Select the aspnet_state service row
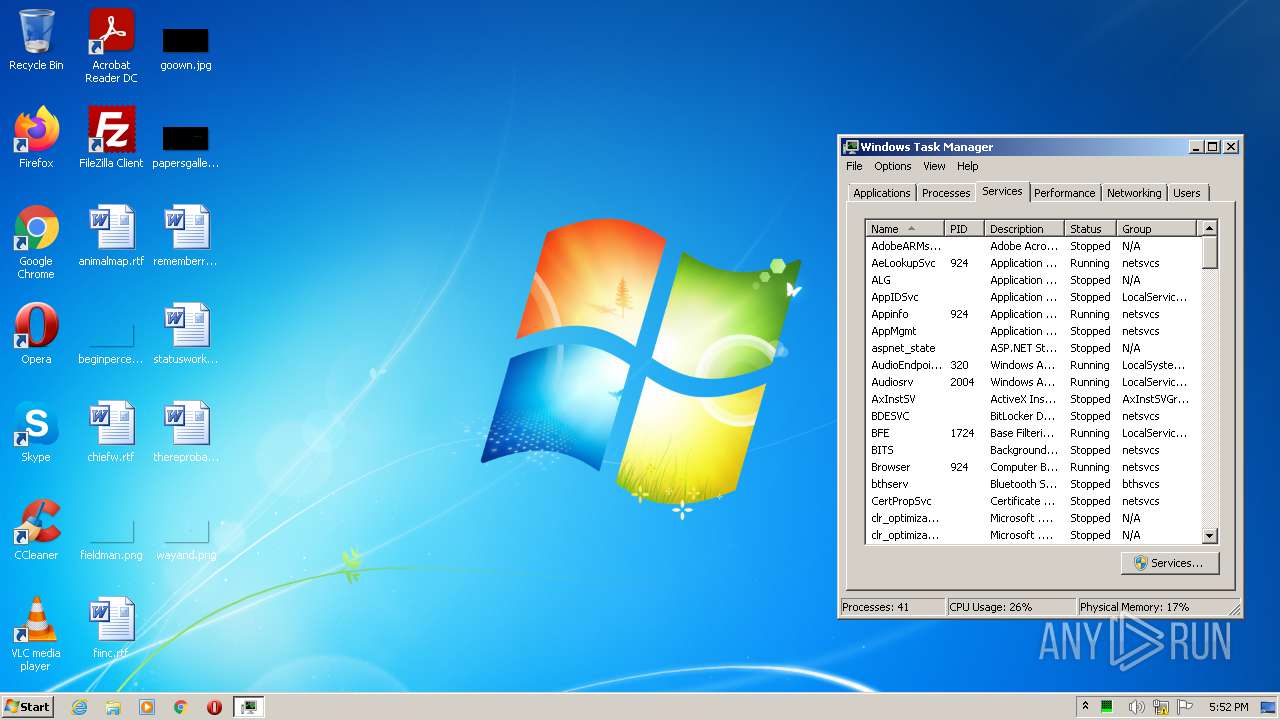 (x=1033, y=348)
